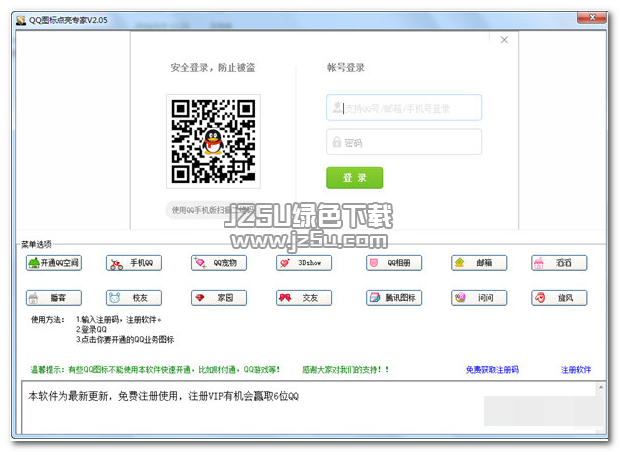Viewport: 619px width, 452px height.
Task: Select the 邮箱 button
Action: 479,263
